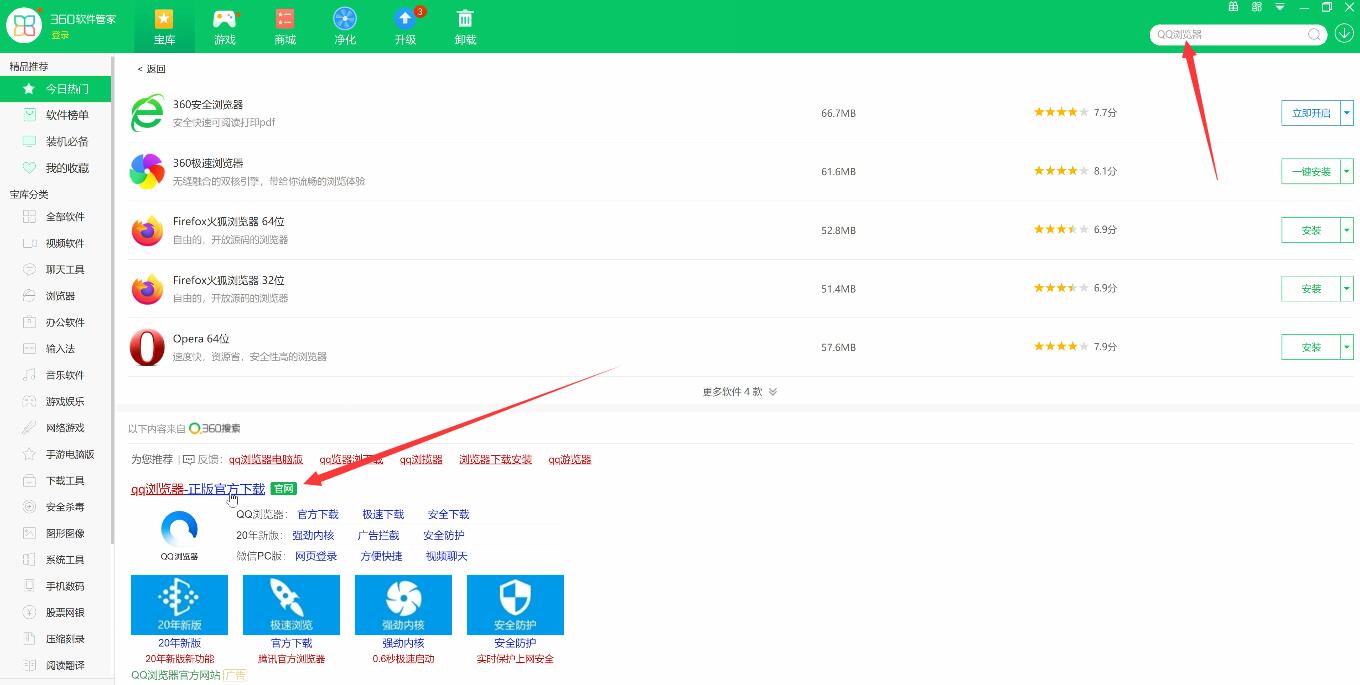Open the Firefox火狐浏览器 32位 title
Viewport: 1360px width, 685px height.
[229, 281]
